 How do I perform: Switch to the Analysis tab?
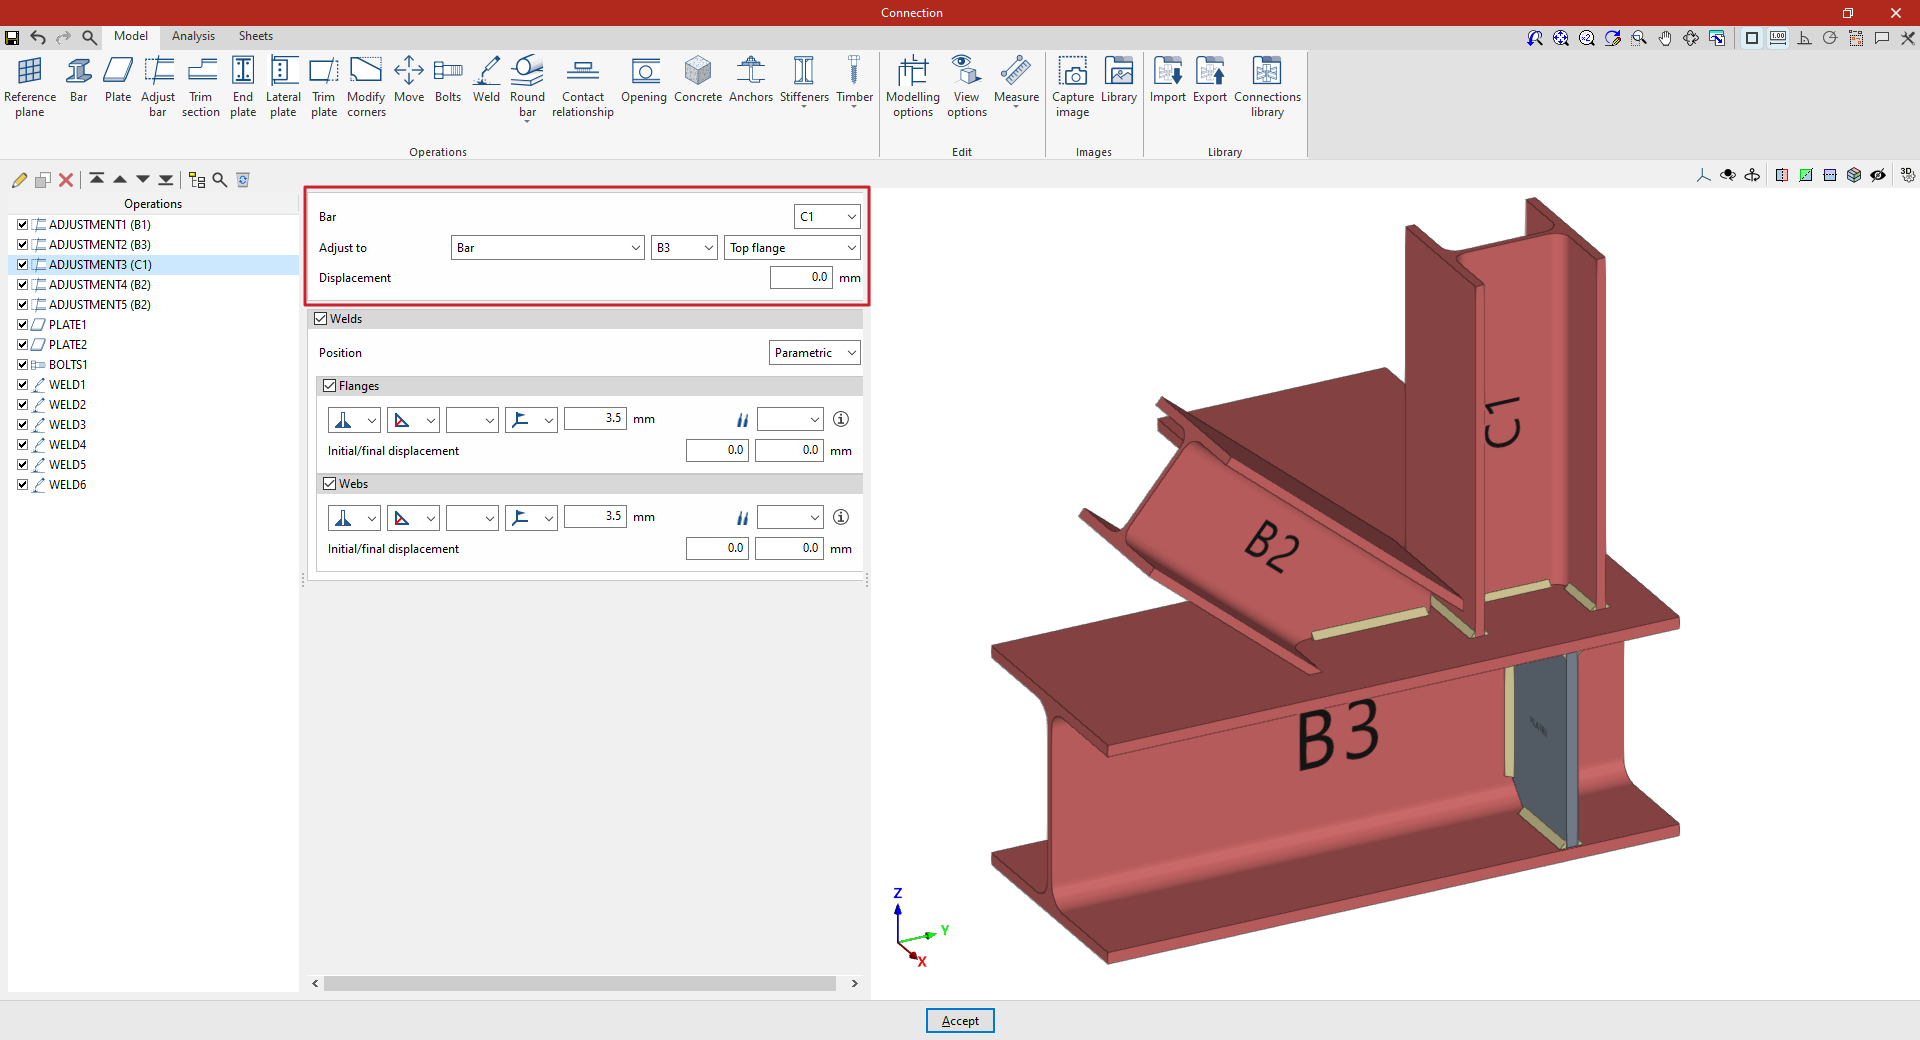tap(193, 36)
